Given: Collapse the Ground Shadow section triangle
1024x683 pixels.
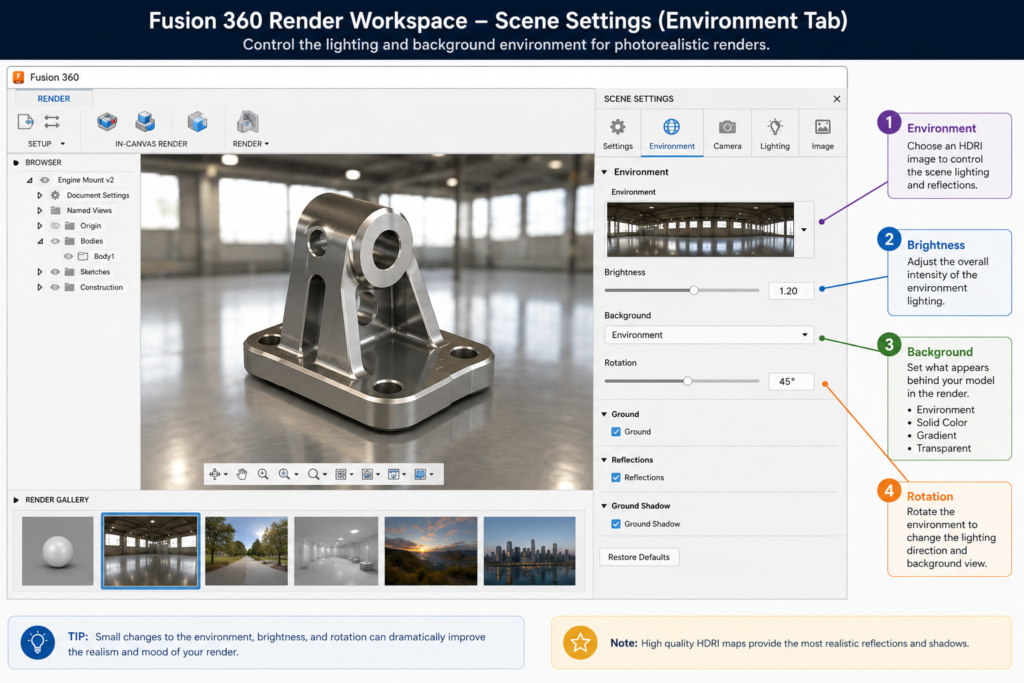Looking at the screenshot, I should click(604, 506).
